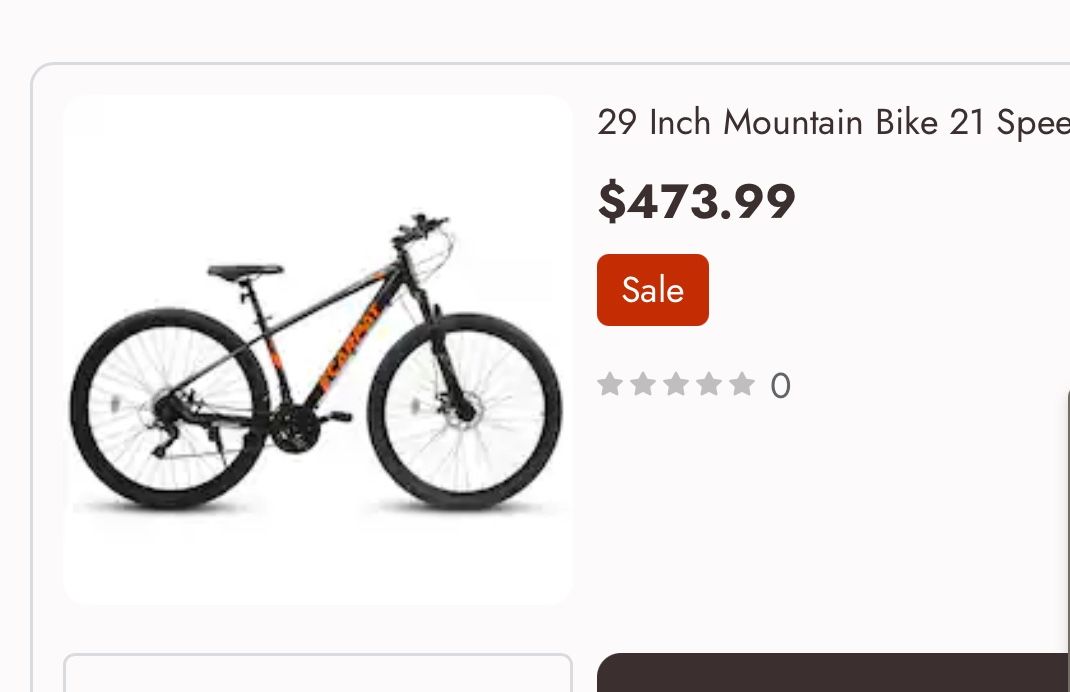Image resolution: width=1070 pixels, height=692 pixels.
Task: Open the mountain bike product photo
Action: [317, 349]
